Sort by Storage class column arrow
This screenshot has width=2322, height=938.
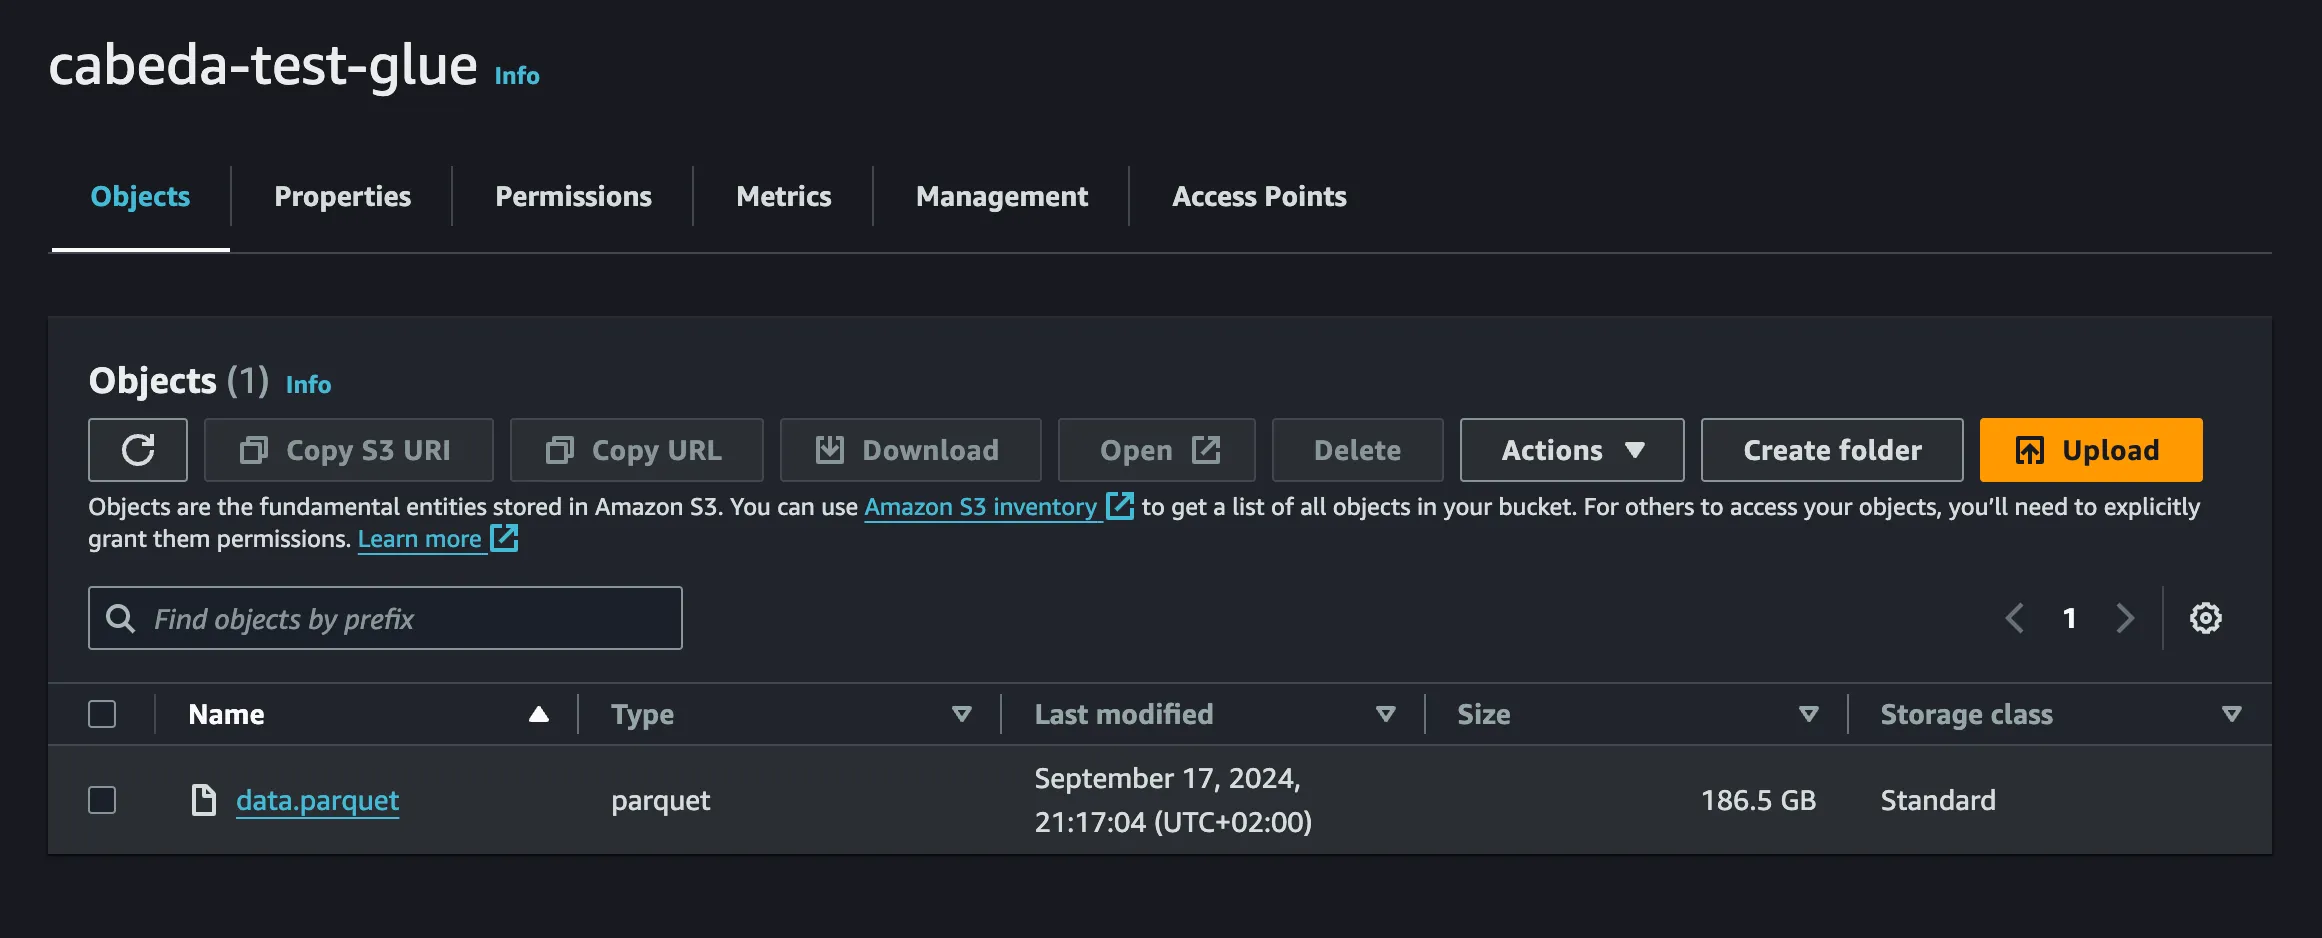coord(2231,714)
